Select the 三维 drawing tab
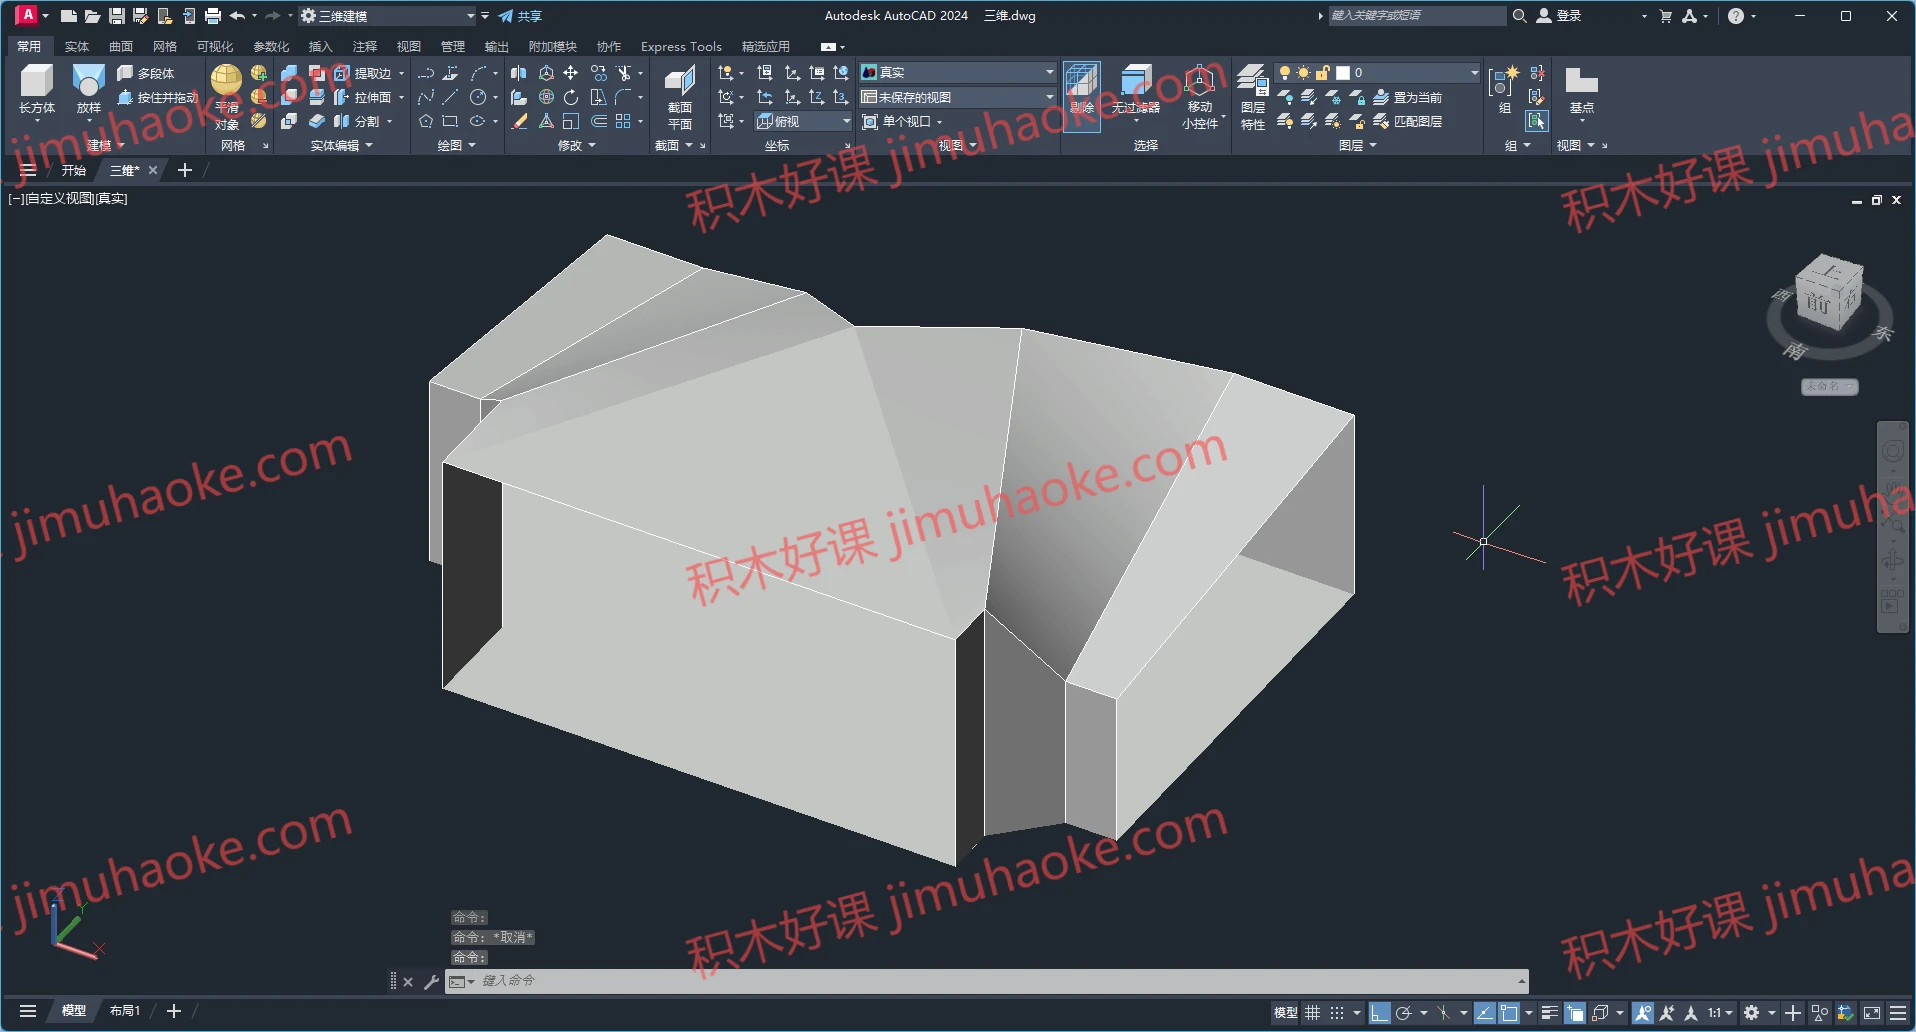The image size is (1916, 1032). point(124,170)
